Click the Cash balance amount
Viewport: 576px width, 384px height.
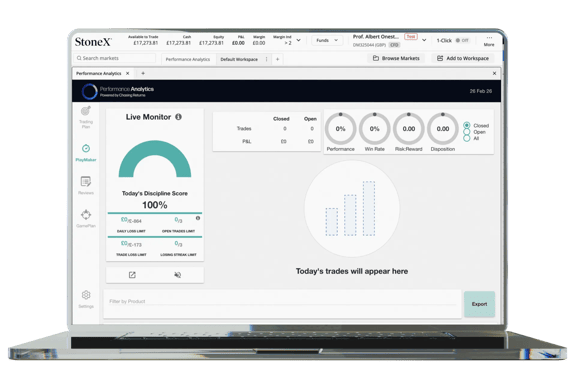point(179,43)
